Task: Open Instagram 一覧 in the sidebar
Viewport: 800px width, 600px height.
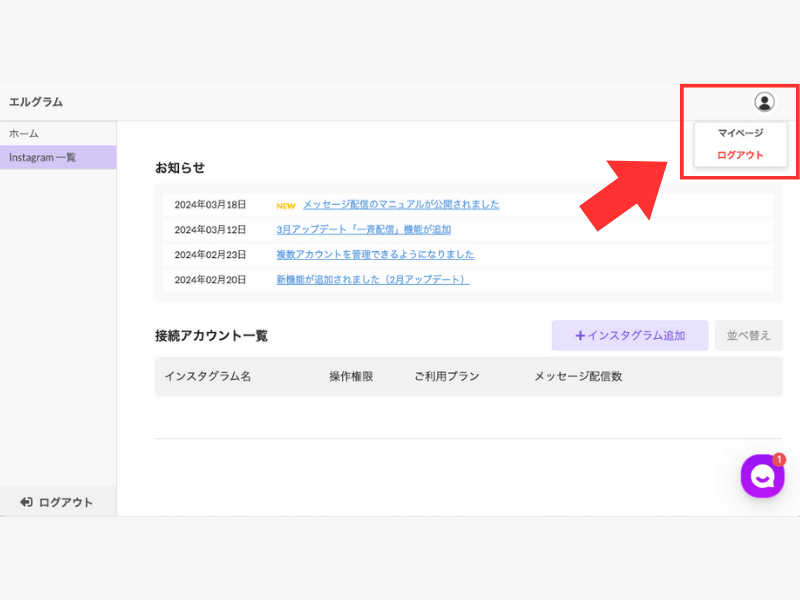Action: coord(58,157)
